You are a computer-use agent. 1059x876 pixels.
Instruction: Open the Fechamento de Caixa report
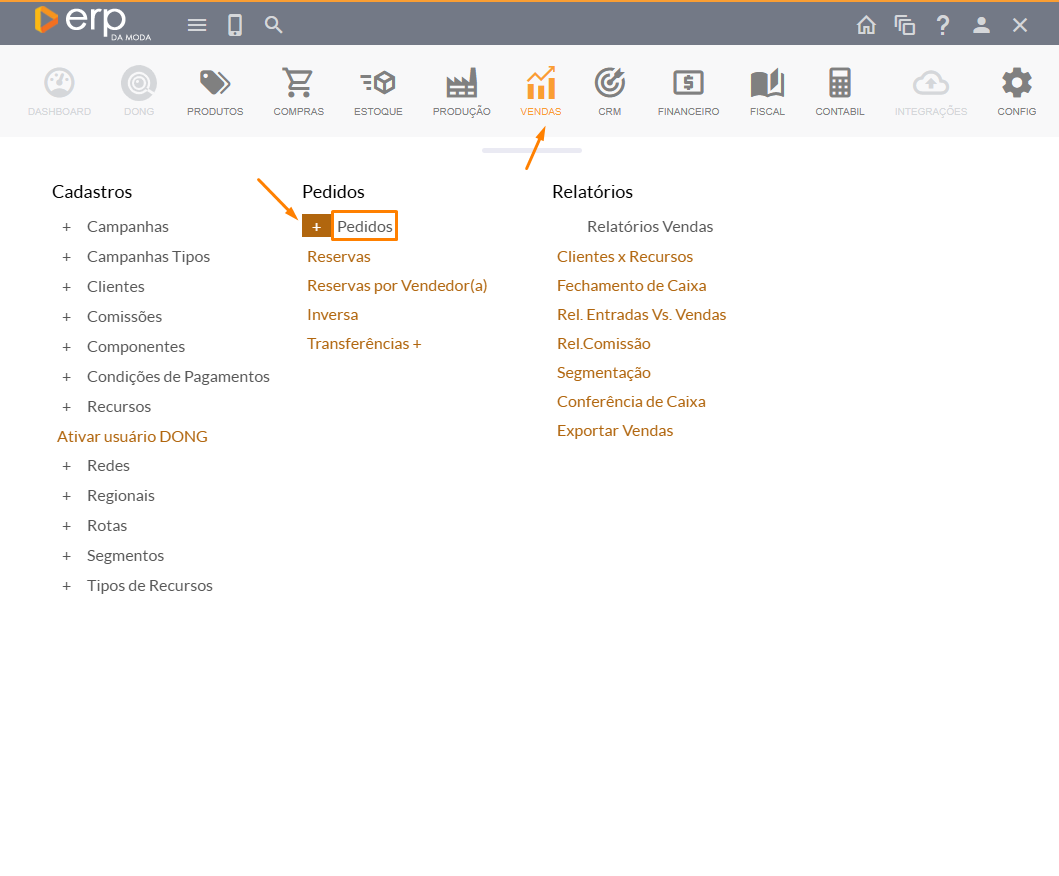point(631,286)
